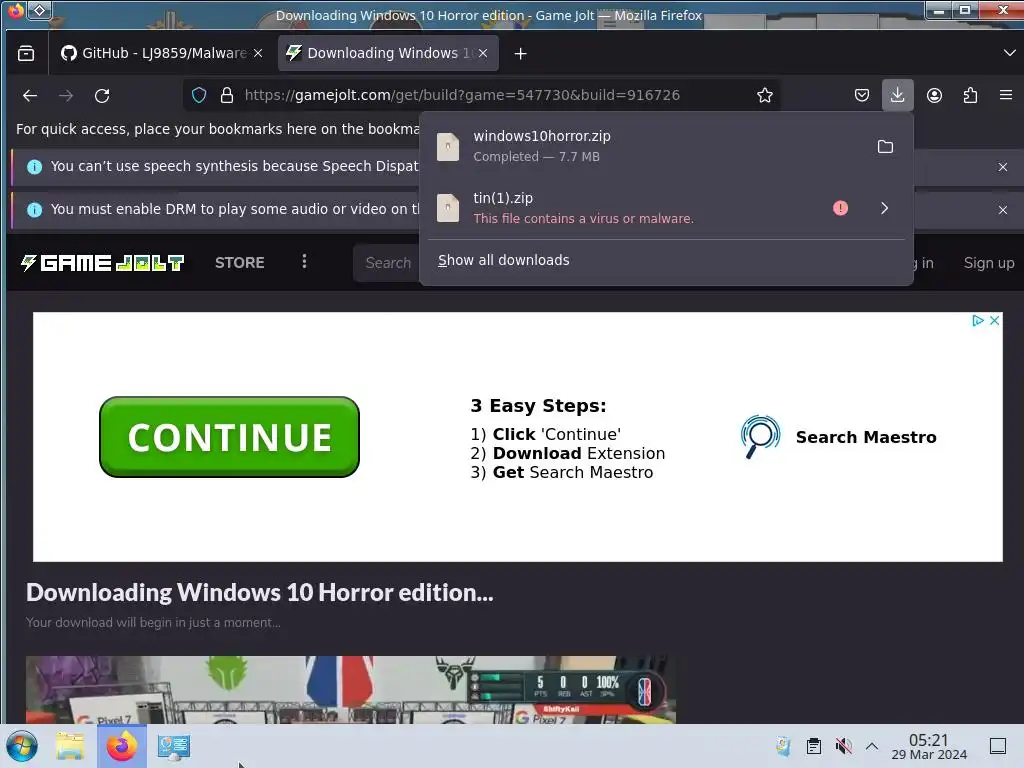Click the video thumbnail below the heading
Viewport: 1024px width, 768px height.
[351, 690]
